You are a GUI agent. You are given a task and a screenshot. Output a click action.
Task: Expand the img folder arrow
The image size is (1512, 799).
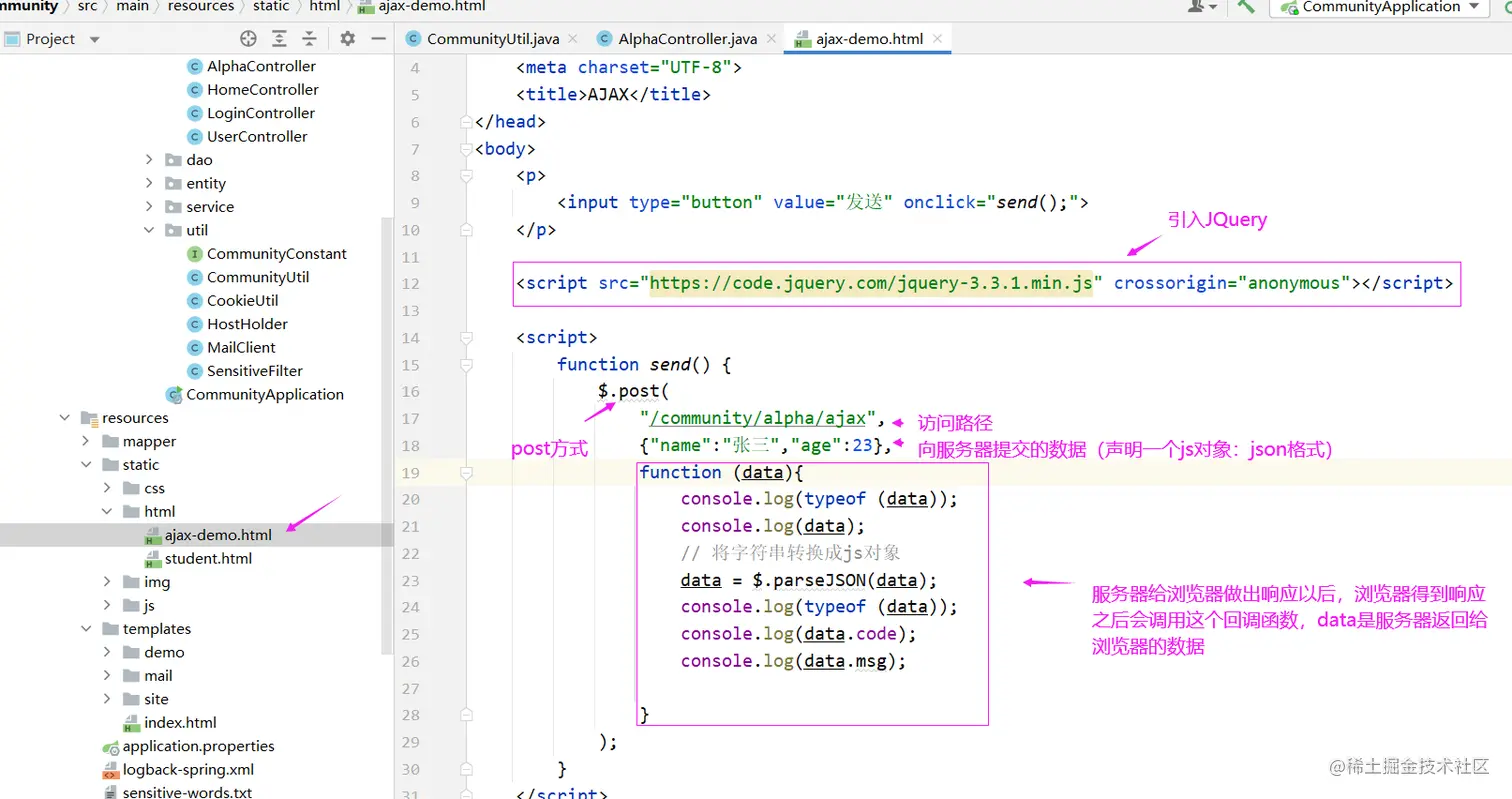[107, 582]
